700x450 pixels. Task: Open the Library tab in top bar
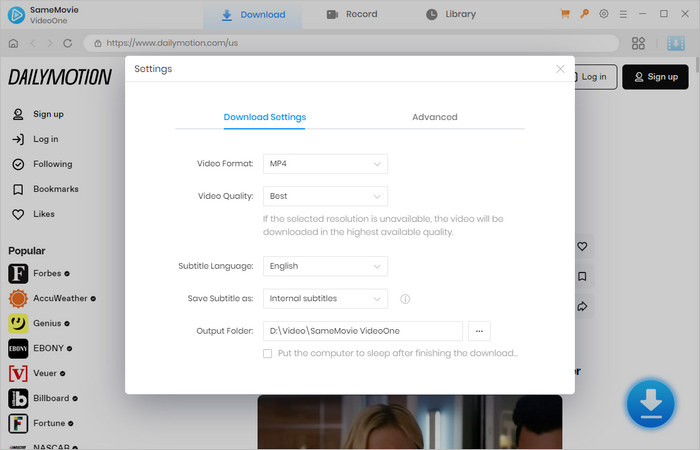point(450,14)
